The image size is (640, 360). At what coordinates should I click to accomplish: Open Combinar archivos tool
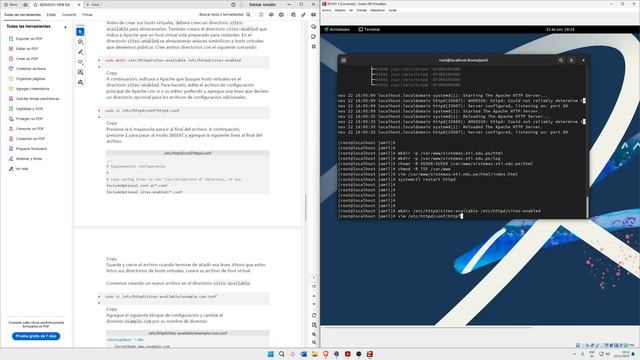[x=27, y=69]
